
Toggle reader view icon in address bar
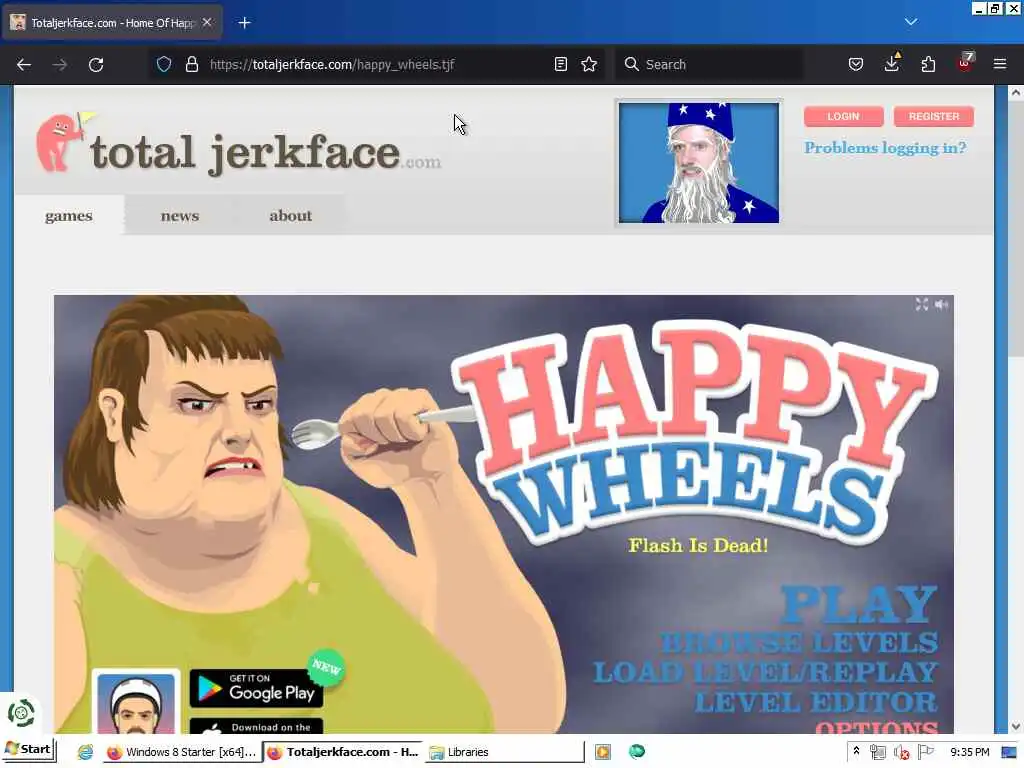click(x=560, y=64)
